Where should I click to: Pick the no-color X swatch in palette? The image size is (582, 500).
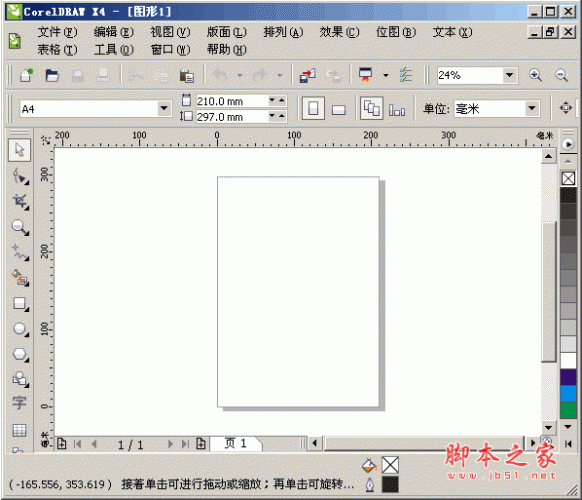pyautogui.click(x=568, y=179)
